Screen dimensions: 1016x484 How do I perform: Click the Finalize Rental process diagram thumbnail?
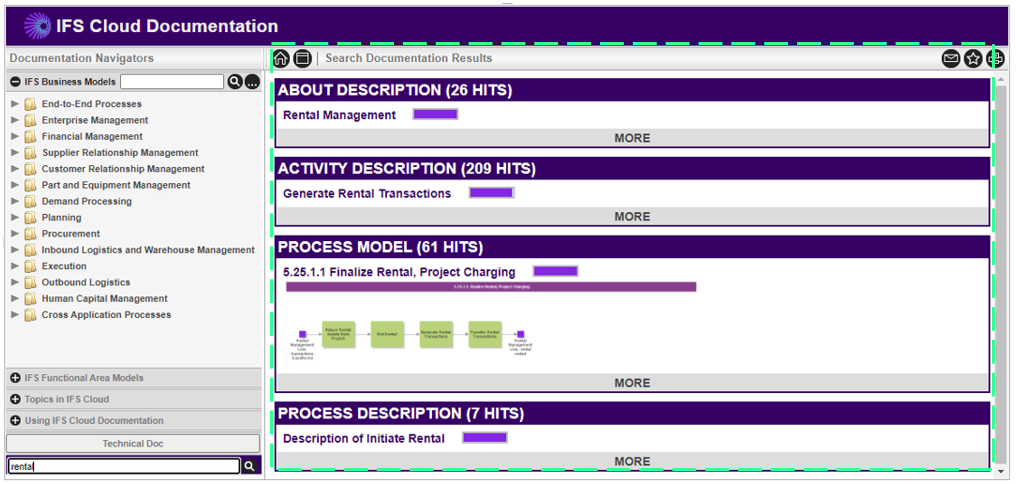pos(491,322)
